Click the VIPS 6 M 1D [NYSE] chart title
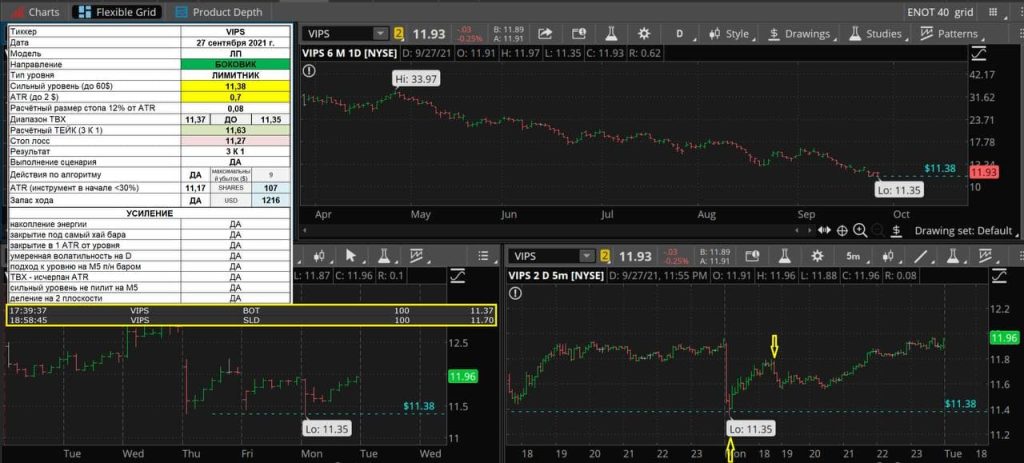Image resolution: width=1024 pixels, height=463 pixels. click(x=349, y=53)
